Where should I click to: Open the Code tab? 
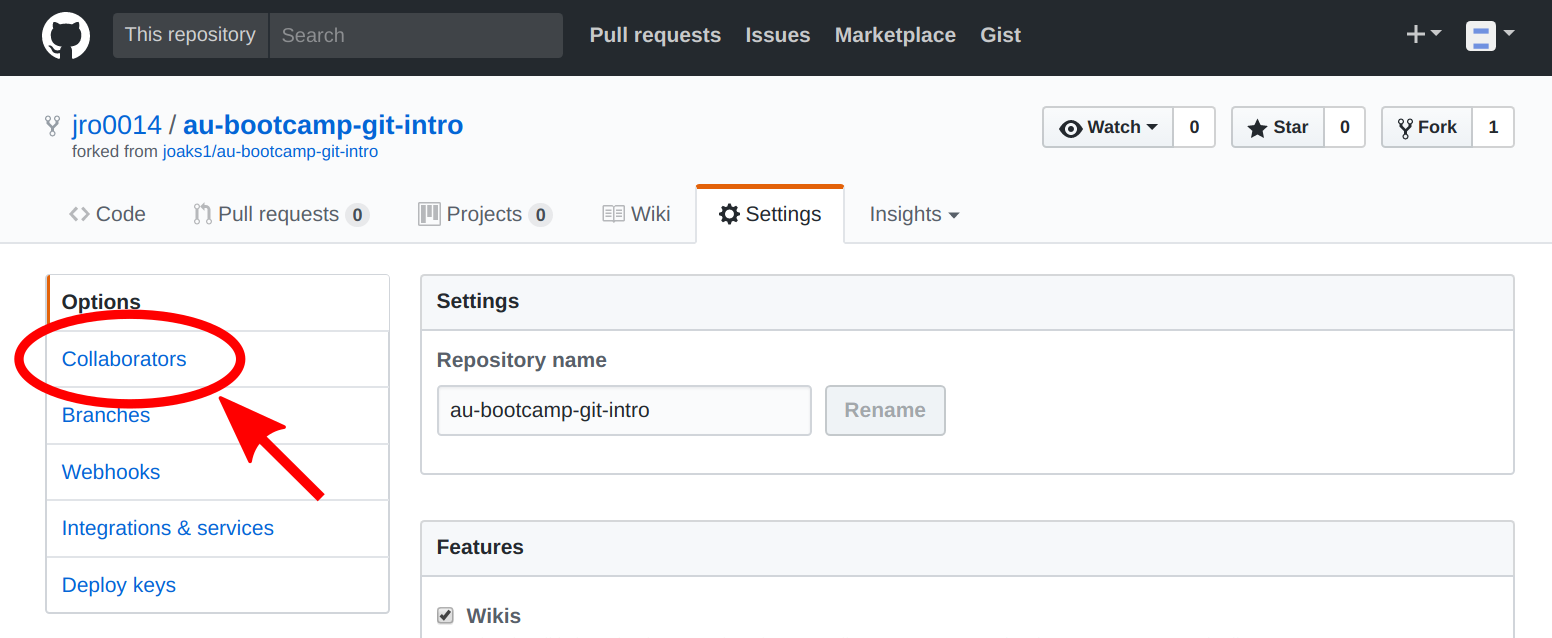(107, 214)
